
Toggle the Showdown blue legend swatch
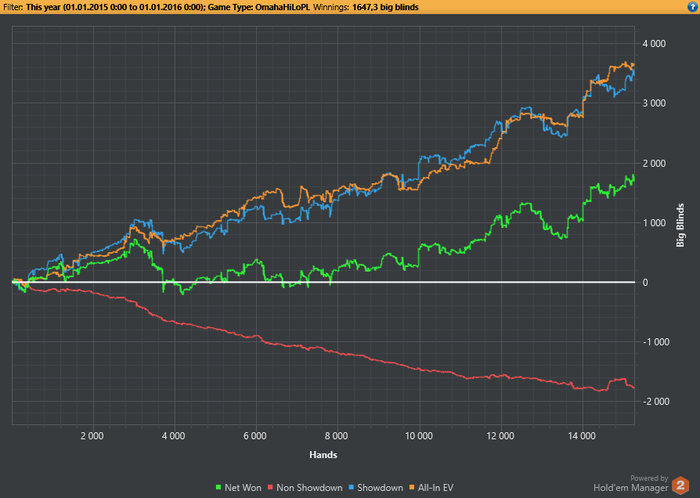click(351, 487)
